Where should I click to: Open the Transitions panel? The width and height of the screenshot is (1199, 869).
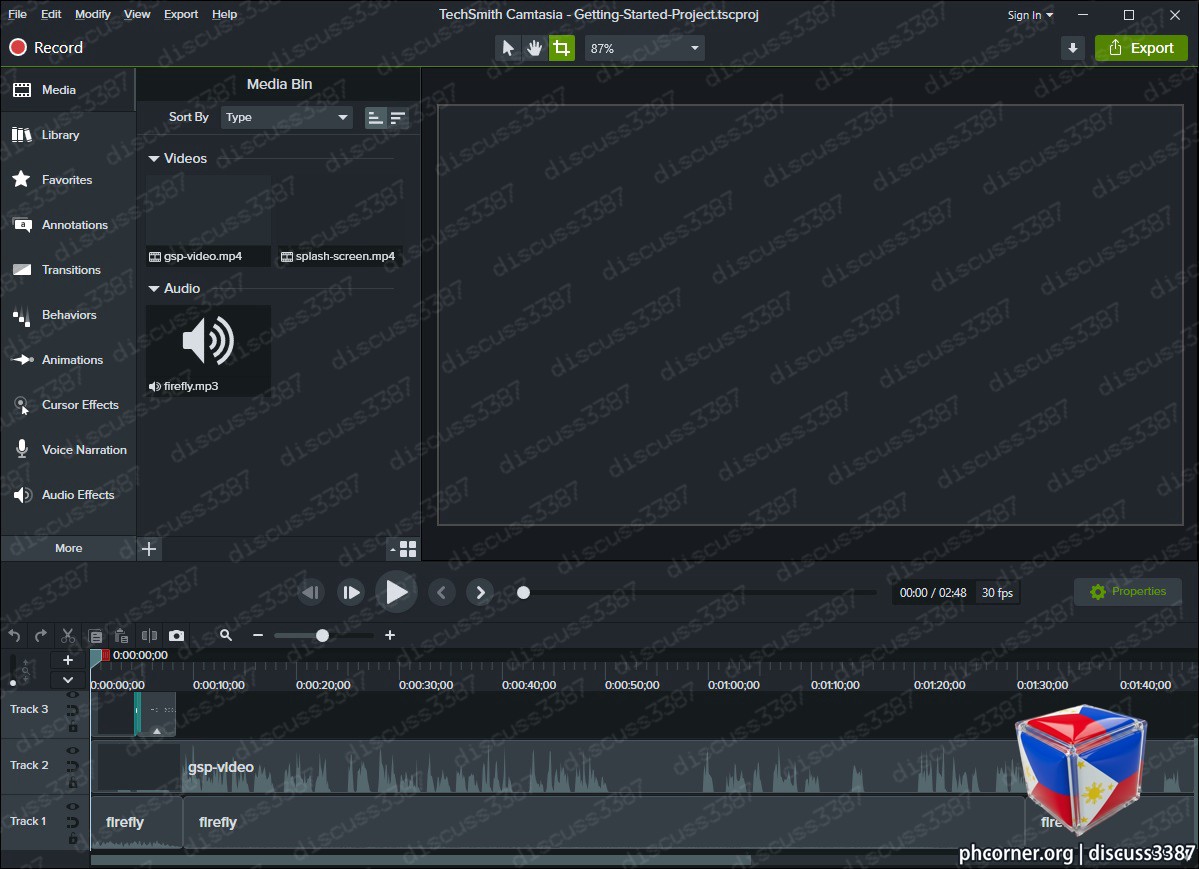tap(67, 270)
